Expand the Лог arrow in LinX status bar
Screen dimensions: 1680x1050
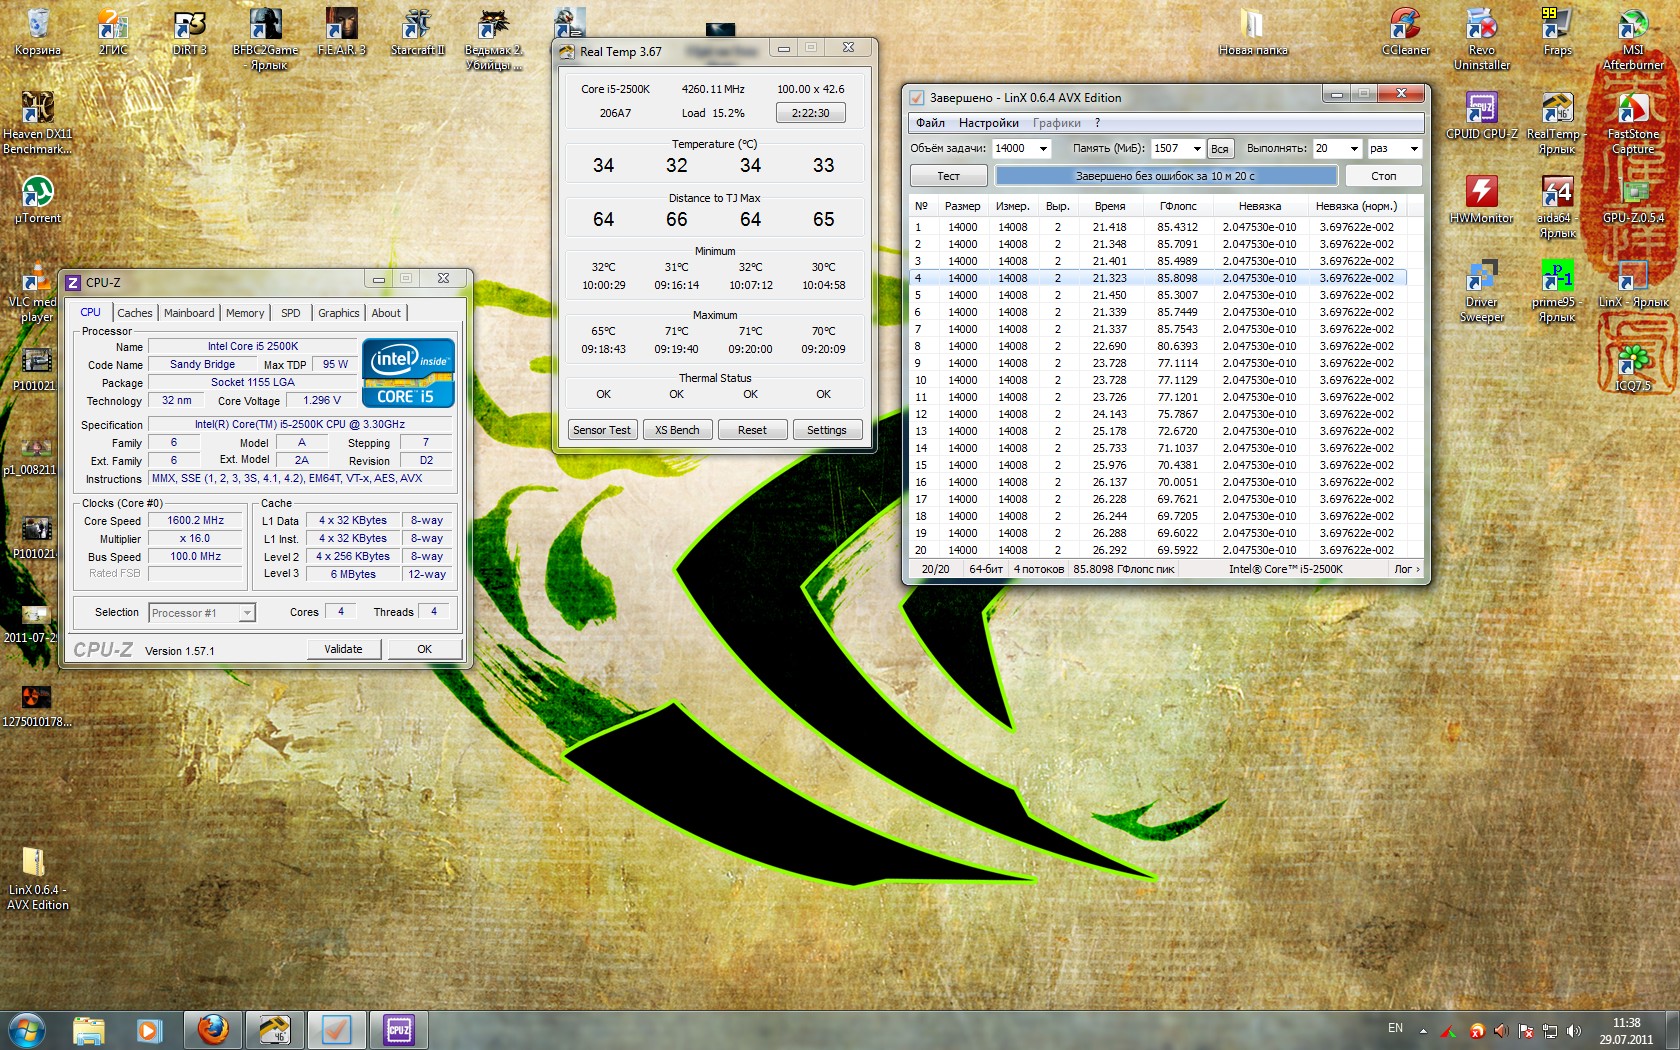[1406, 569]
